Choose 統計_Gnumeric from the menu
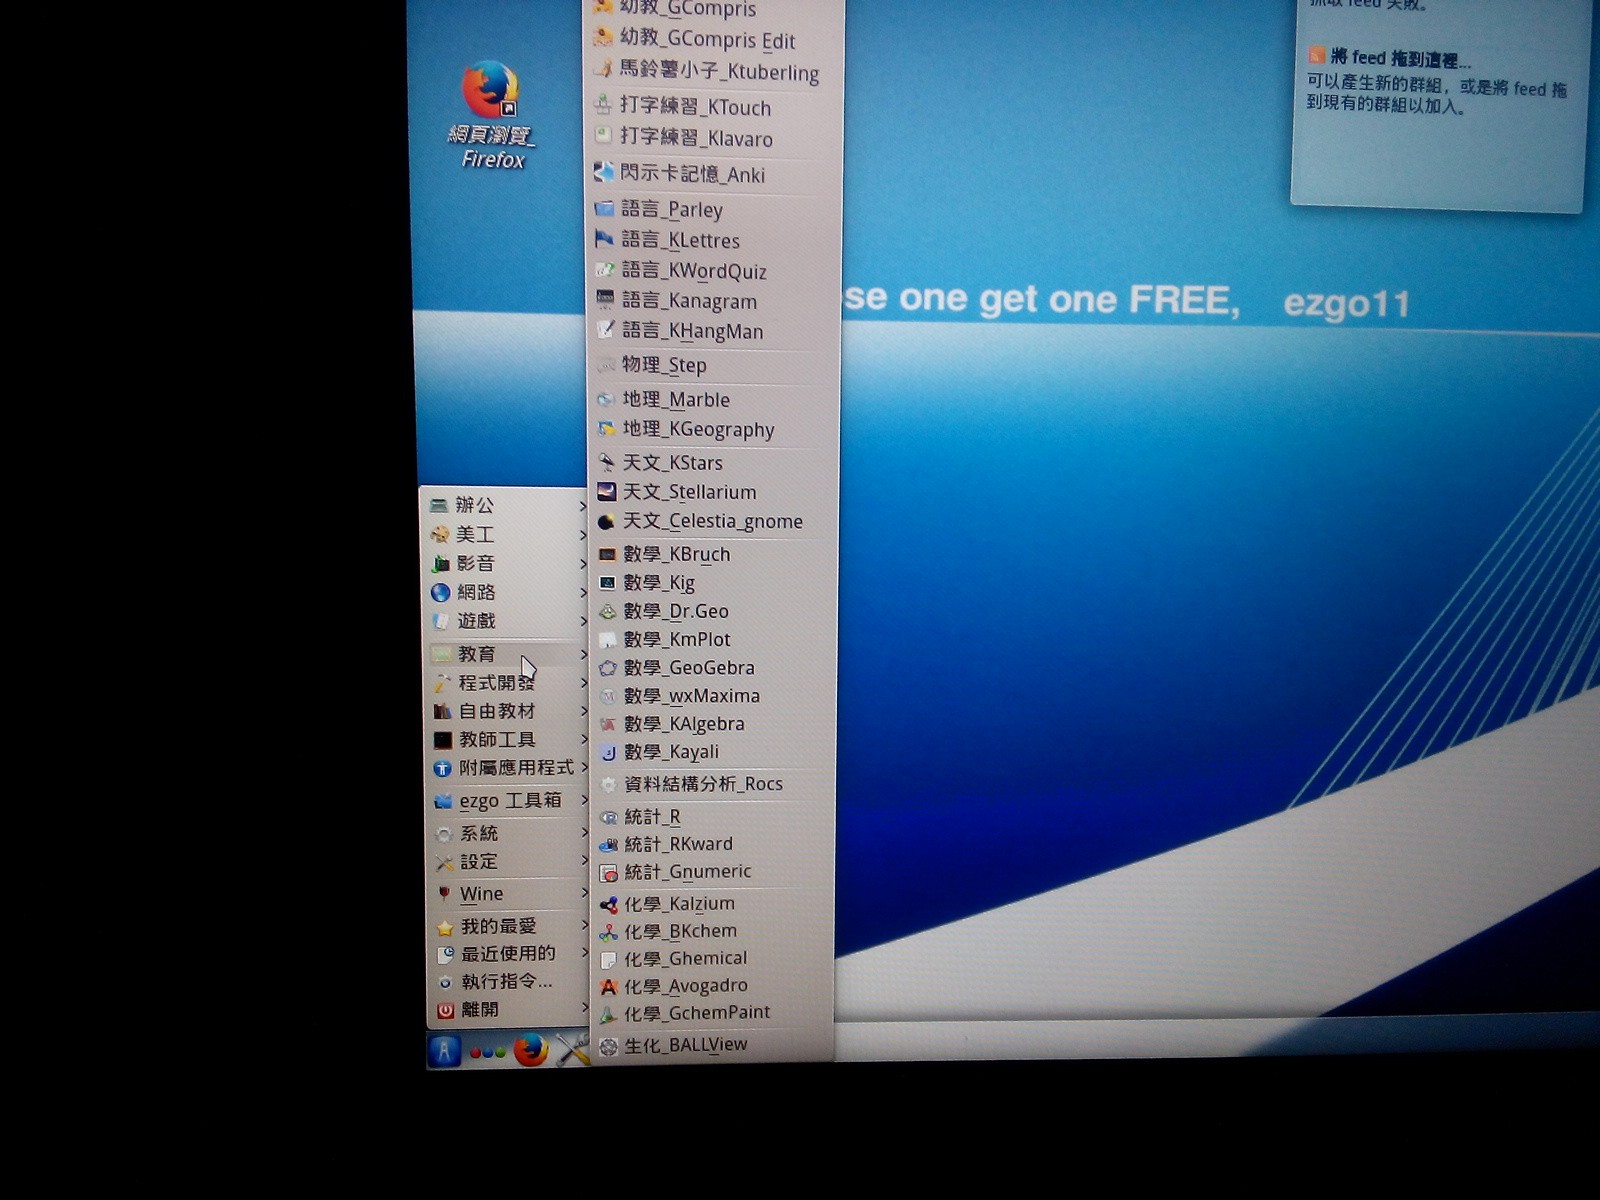 [x=688, y=872]
